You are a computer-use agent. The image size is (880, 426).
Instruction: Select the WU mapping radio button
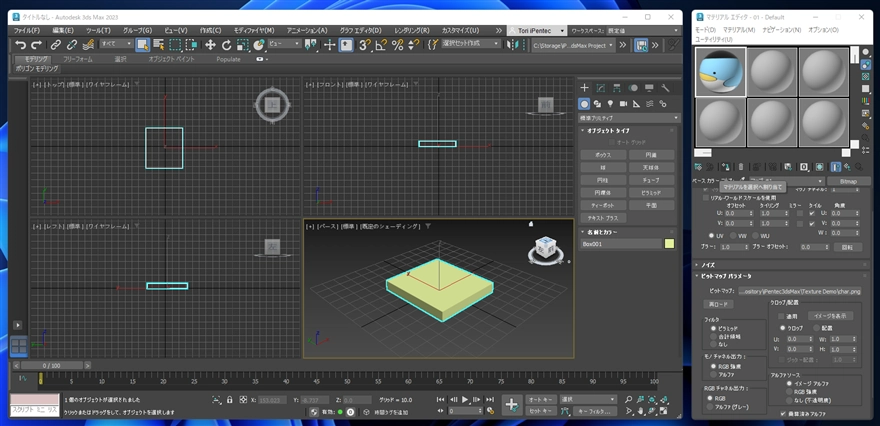[755, 236]
